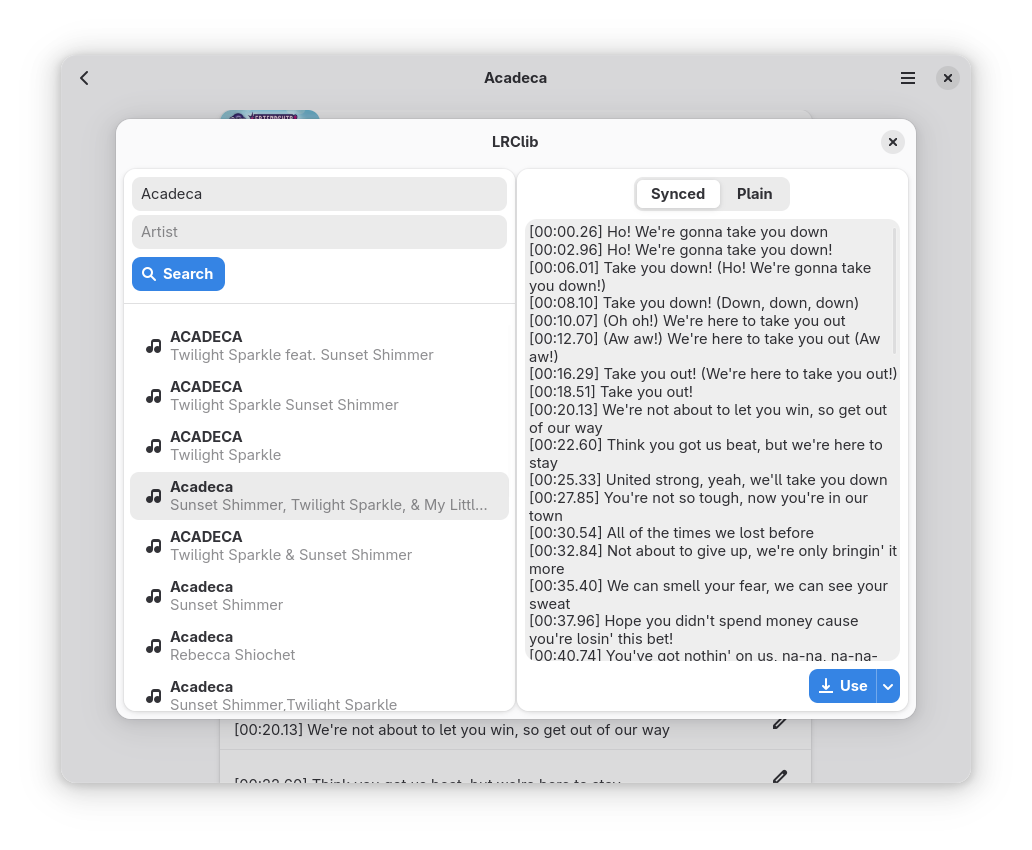Click the Use download button

click(x=842, y=686)
